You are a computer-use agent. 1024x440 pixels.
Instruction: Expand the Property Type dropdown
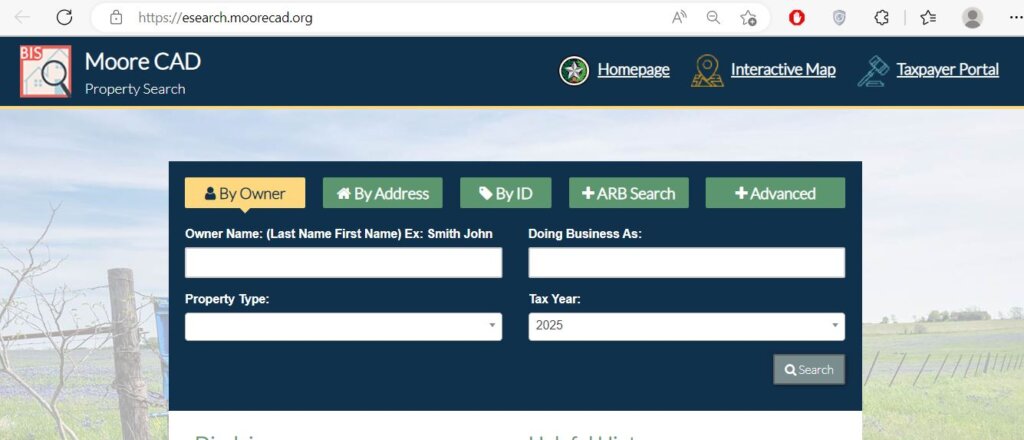344,326
